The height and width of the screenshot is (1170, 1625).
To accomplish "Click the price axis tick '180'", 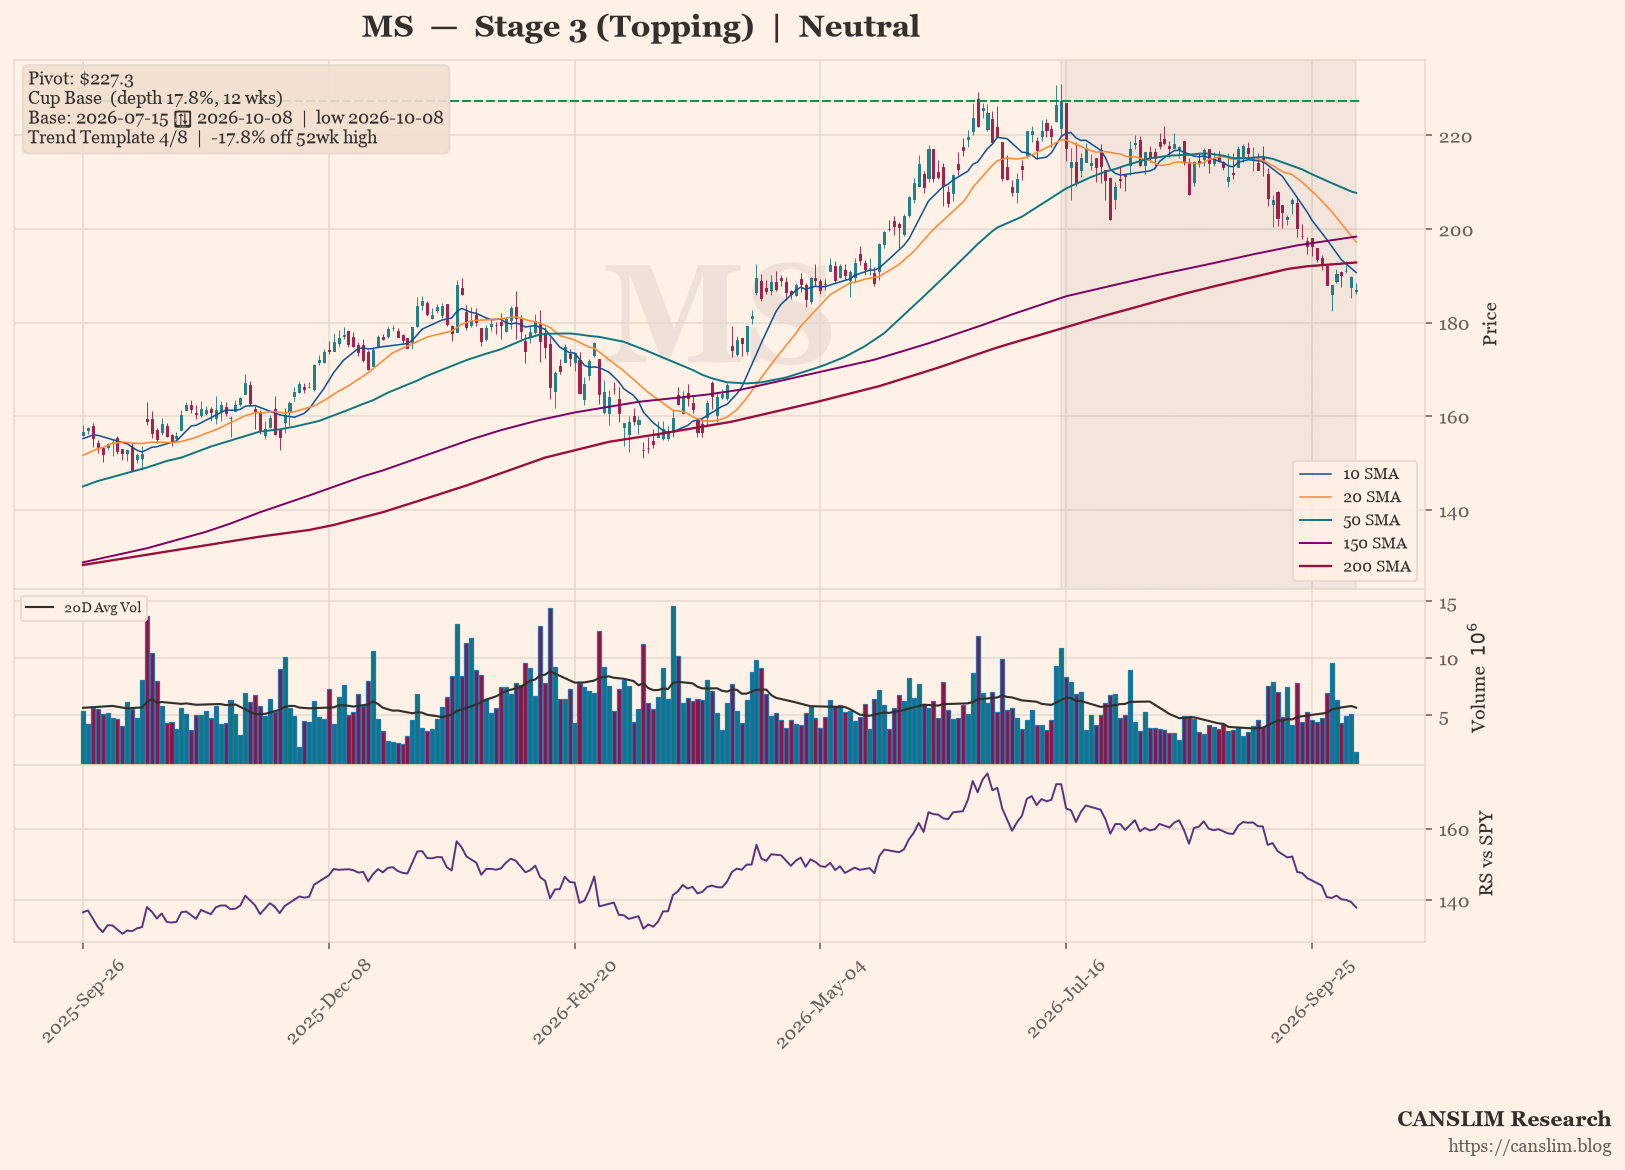I will (1455, 324).
